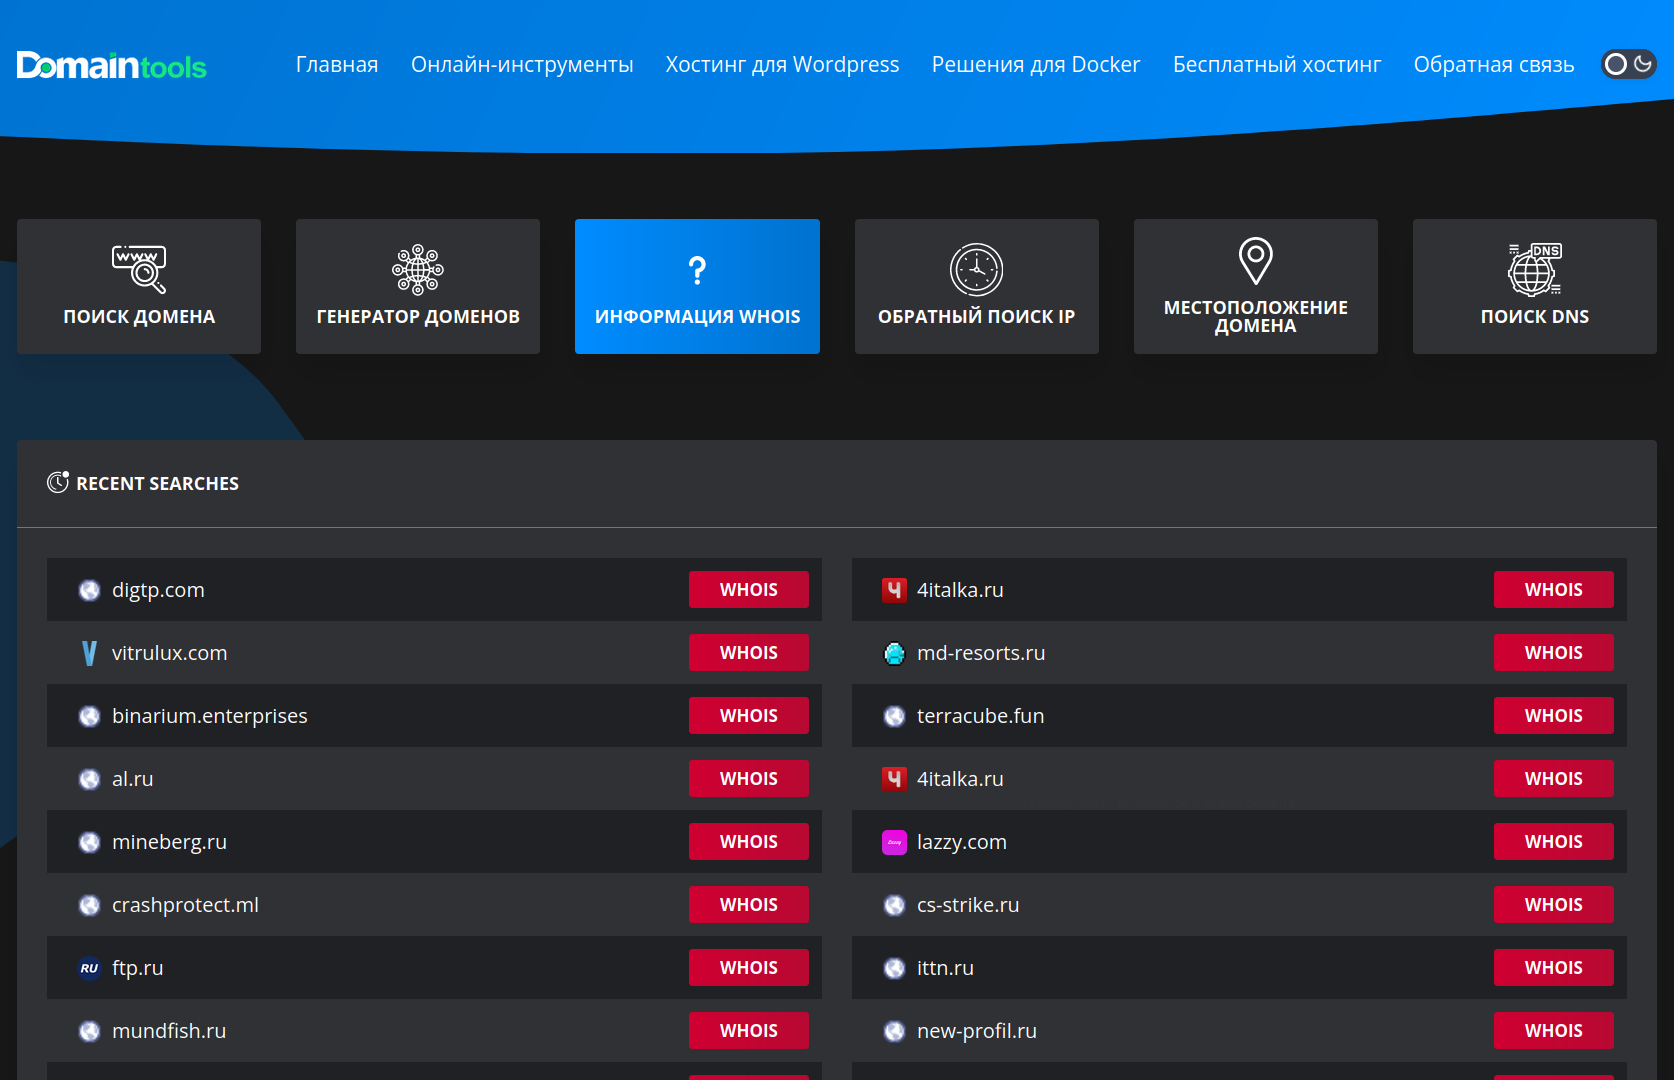This screenshot has height=1080, width=1674.
Task: Open Обратный поиск IP clock tile
Action: click(x=976, y=286)
